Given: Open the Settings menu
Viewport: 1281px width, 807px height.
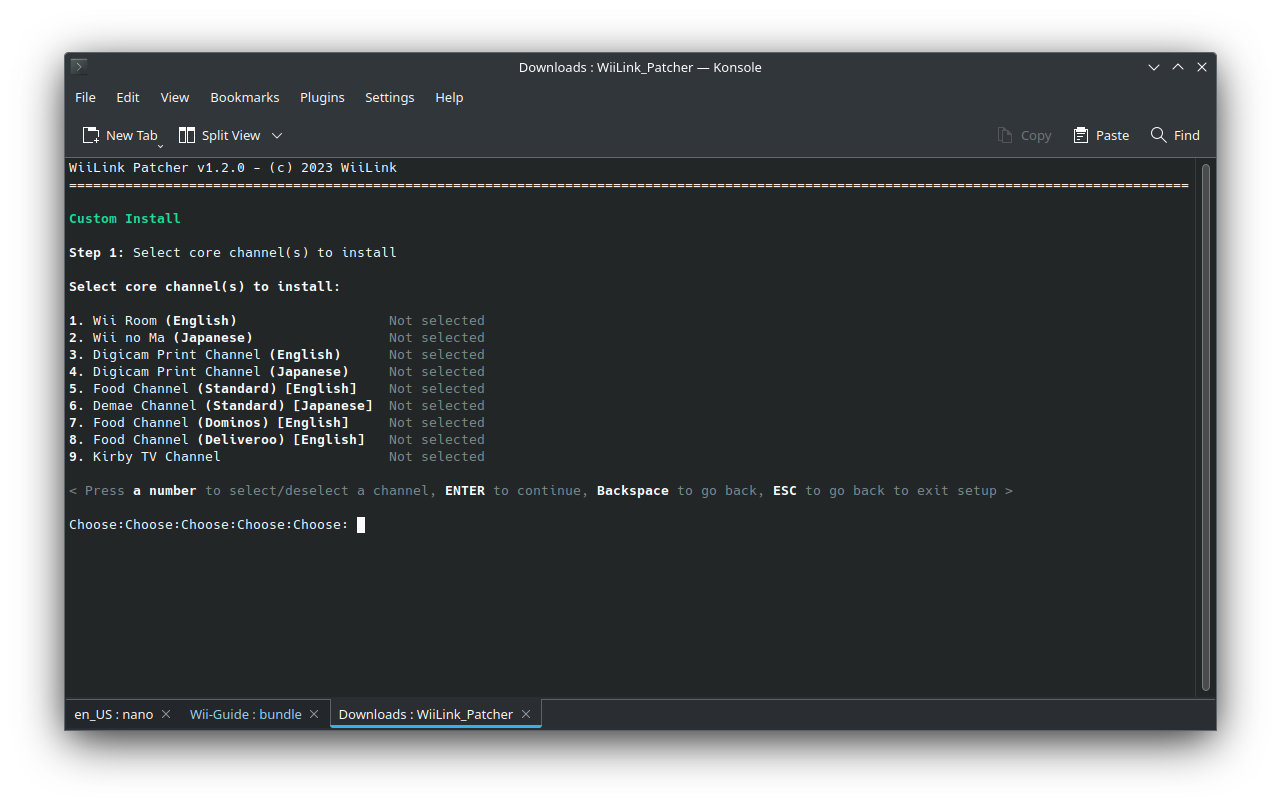Looking at the screenshot, I should 389,97.
